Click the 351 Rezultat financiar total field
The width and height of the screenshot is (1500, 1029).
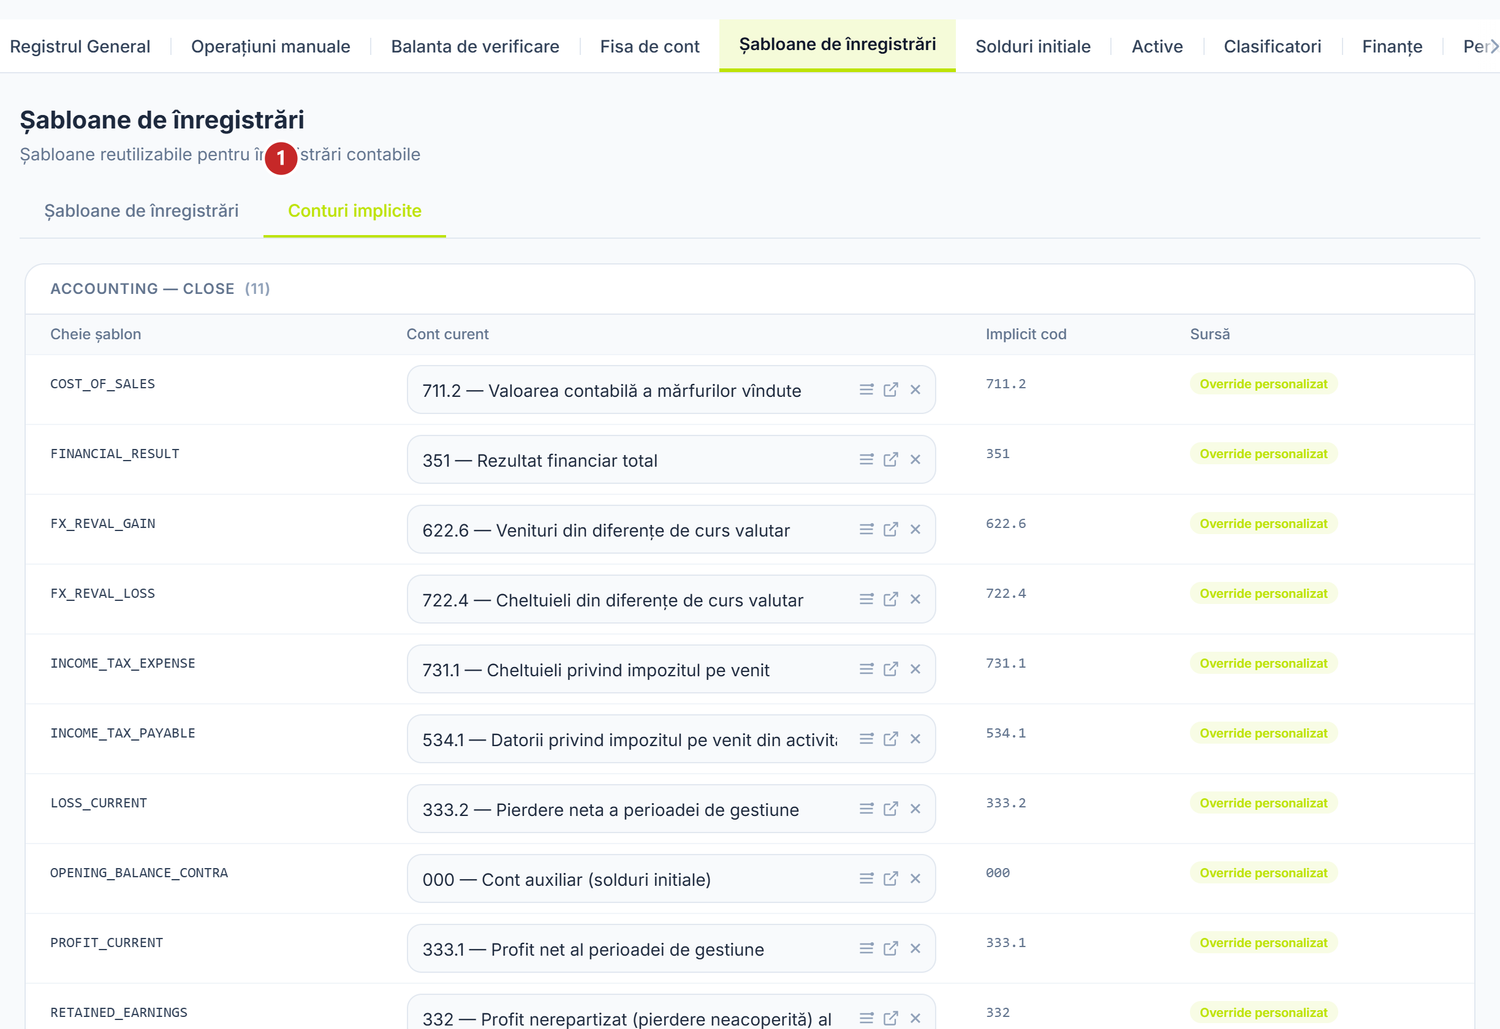coord(671,460)
